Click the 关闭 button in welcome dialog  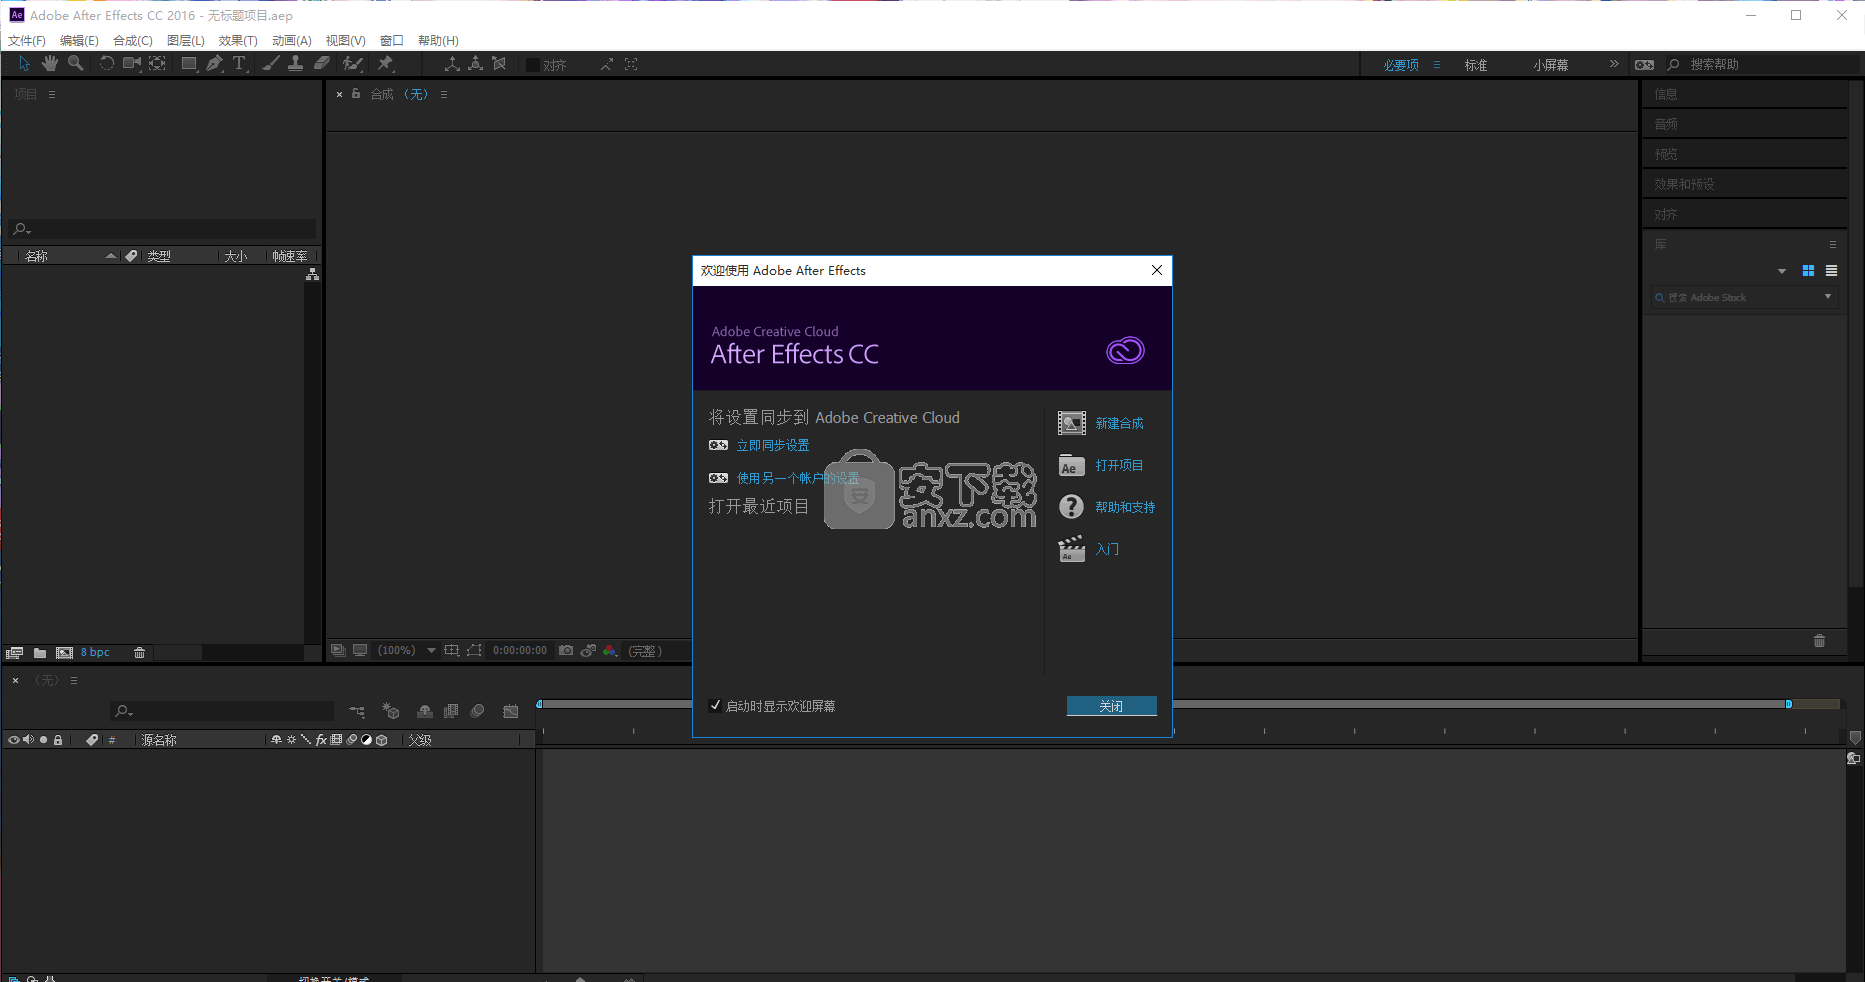point(1112,706)
